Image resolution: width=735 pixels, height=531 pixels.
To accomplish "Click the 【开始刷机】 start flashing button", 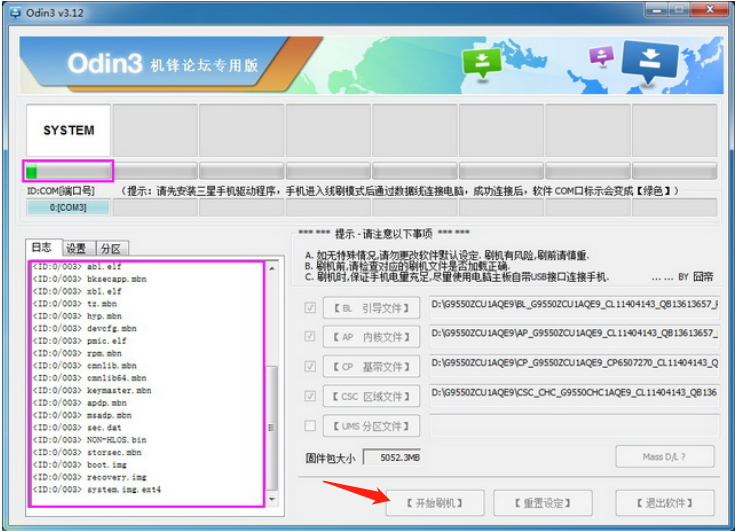I will point(435,503).
